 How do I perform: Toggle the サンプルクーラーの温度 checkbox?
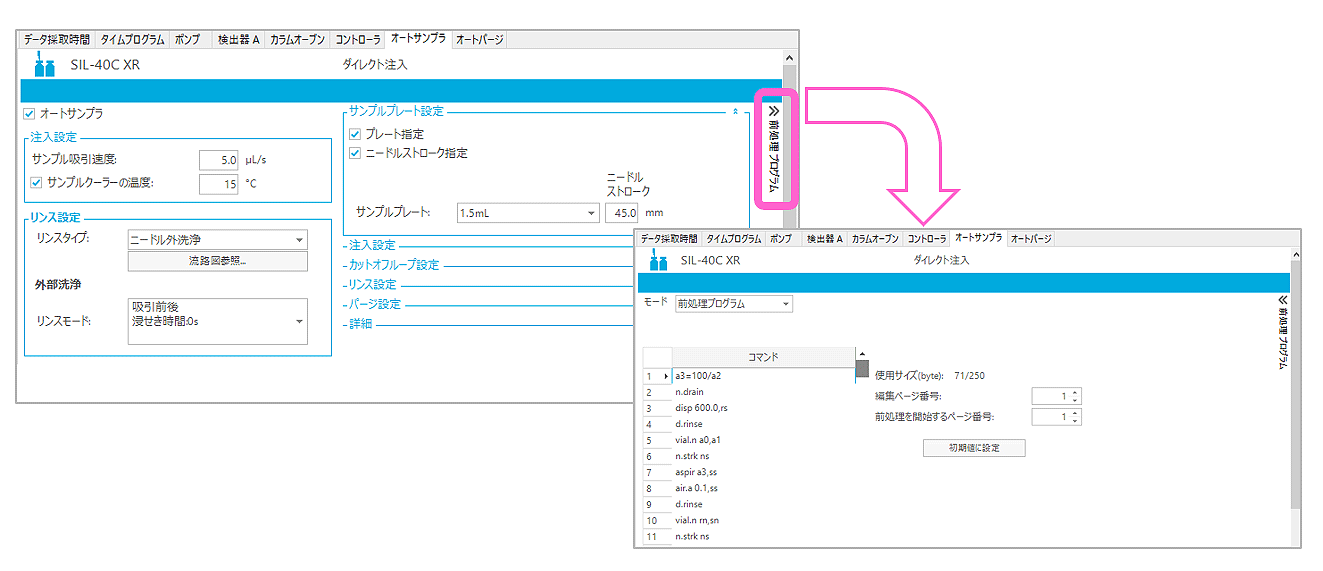(37, 183)
